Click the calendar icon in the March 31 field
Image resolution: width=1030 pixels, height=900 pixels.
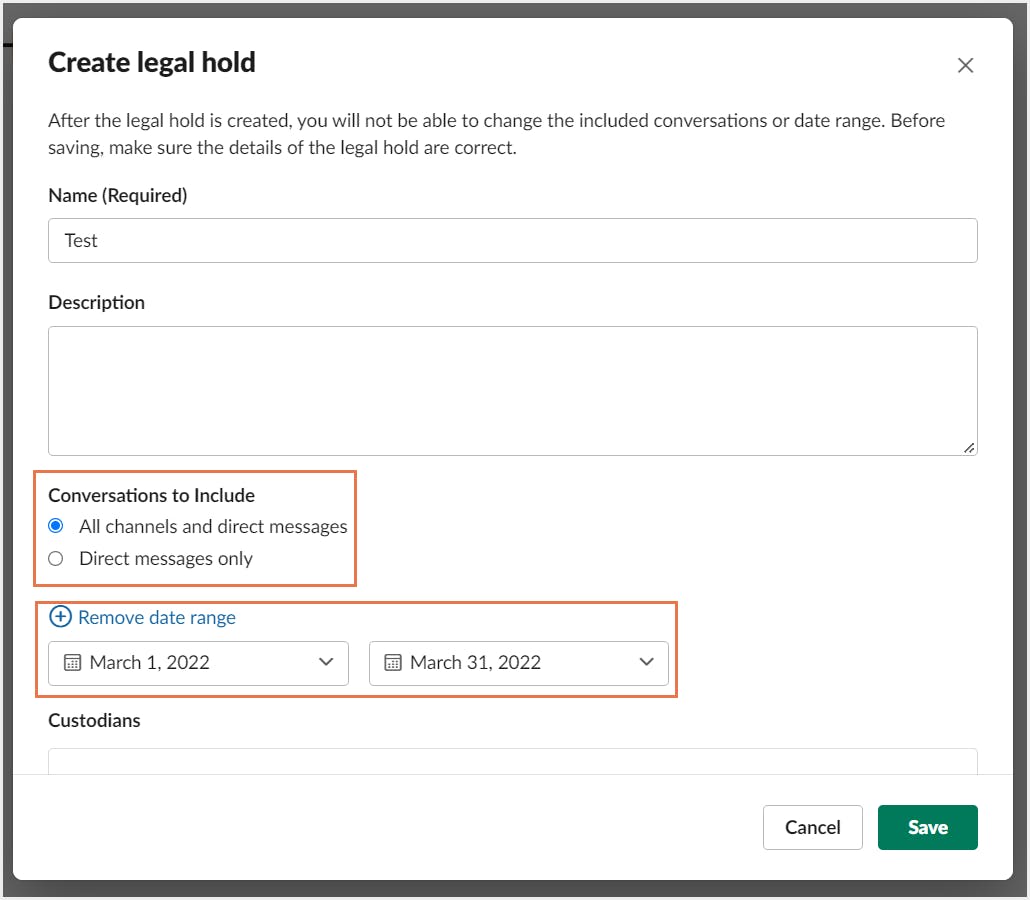pyautogui.click(x=393, y=662)
